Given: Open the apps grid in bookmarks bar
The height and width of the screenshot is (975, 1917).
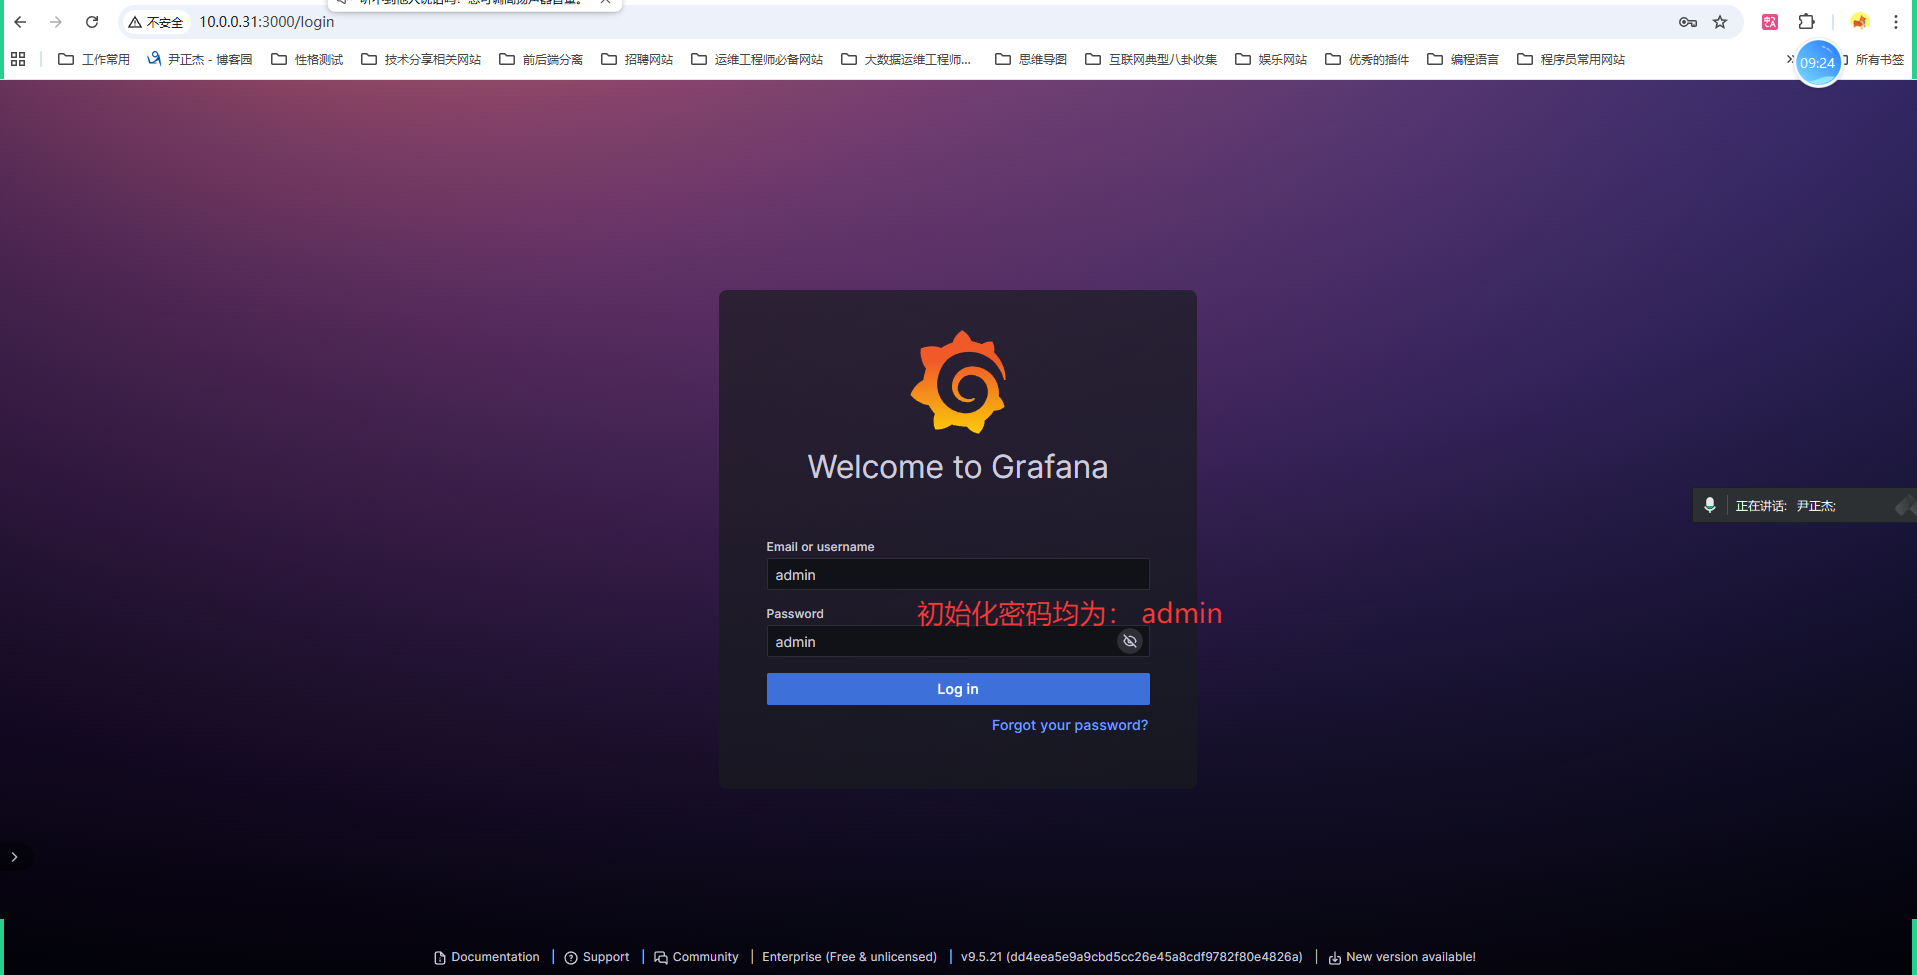Looking at the screenshot, I should click(x=18, y=59).
